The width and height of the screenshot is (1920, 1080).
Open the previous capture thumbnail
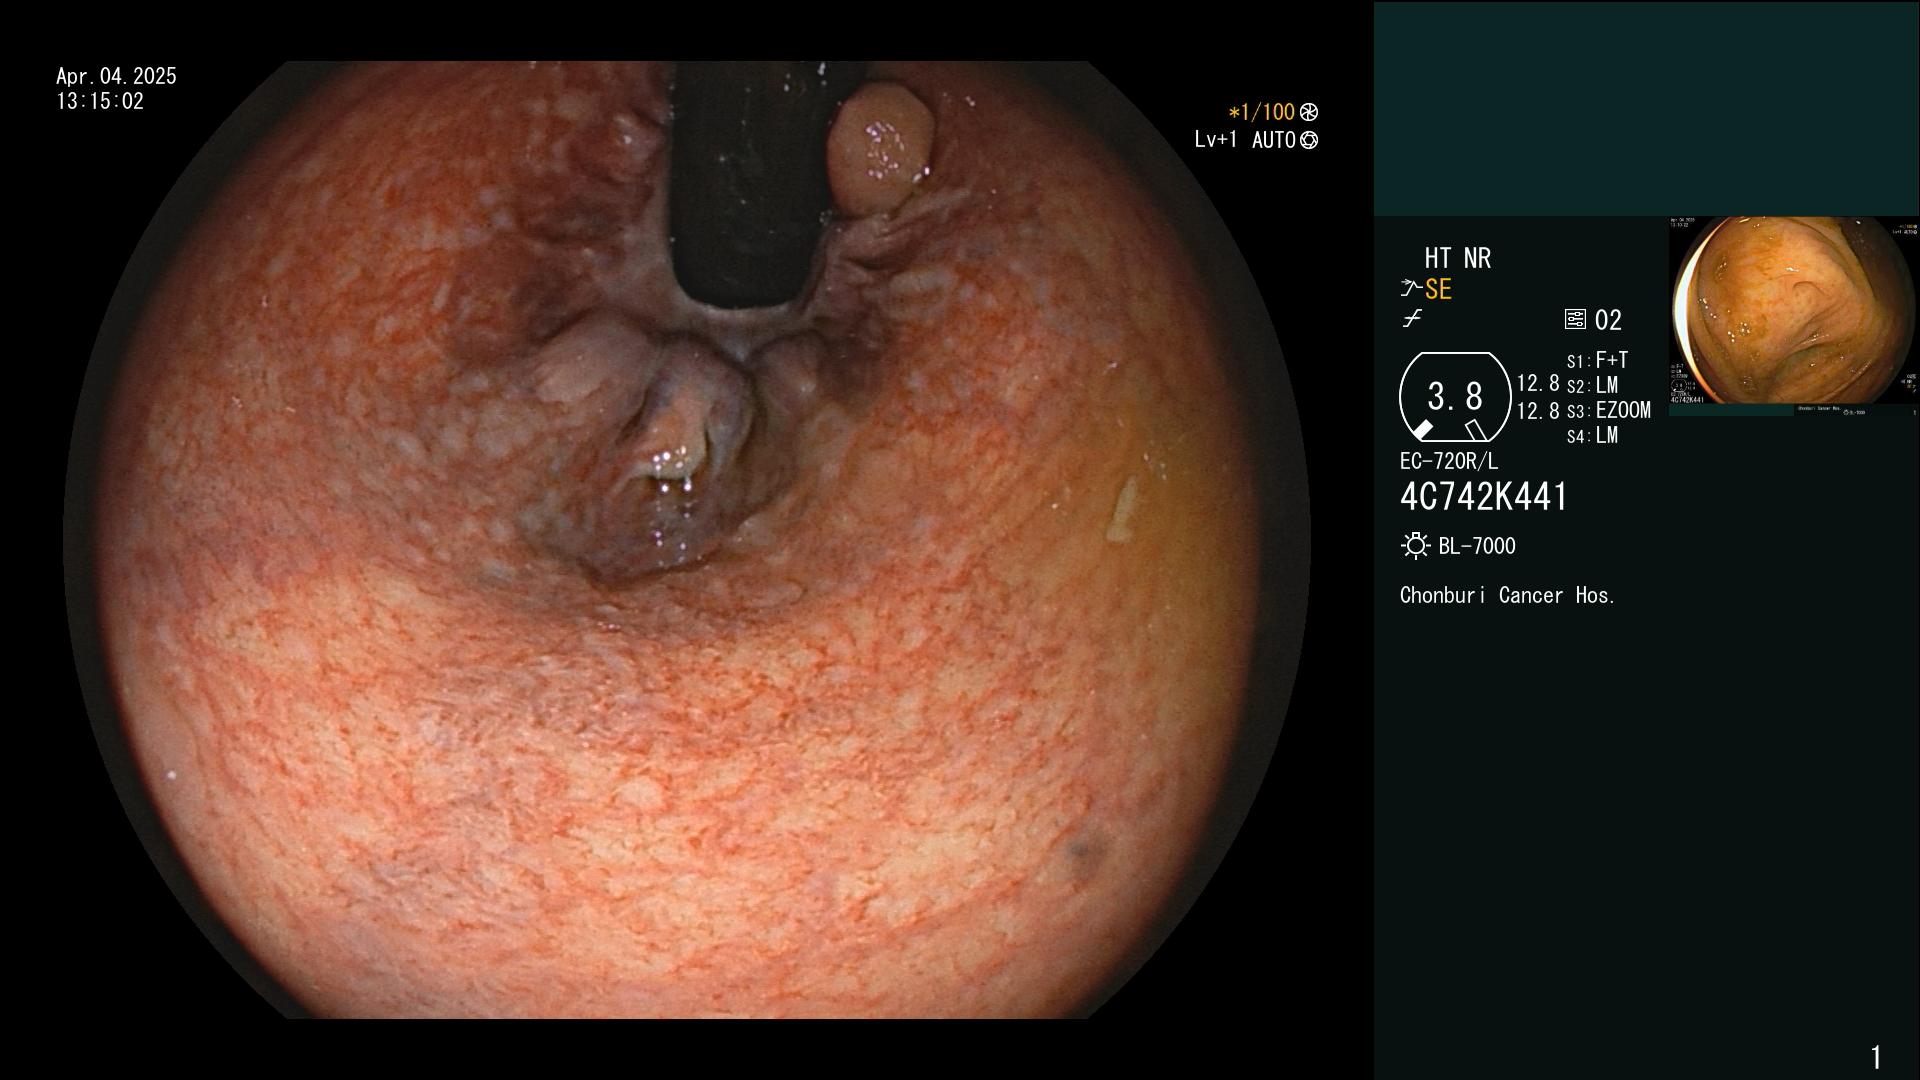[1794, 315]
